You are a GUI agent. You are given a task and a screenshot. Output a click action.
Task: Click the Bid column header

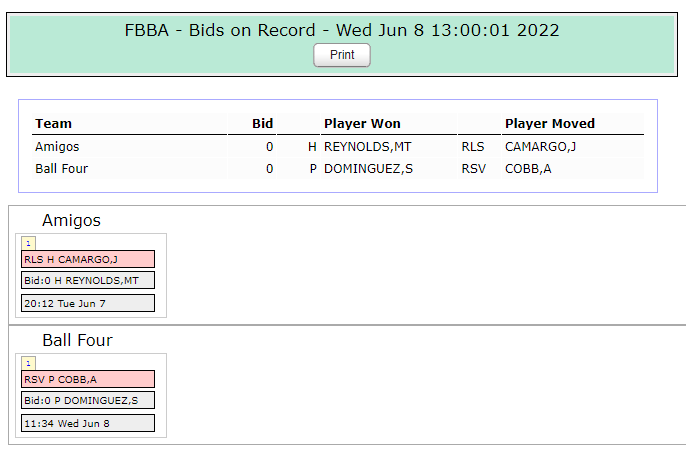262,123
